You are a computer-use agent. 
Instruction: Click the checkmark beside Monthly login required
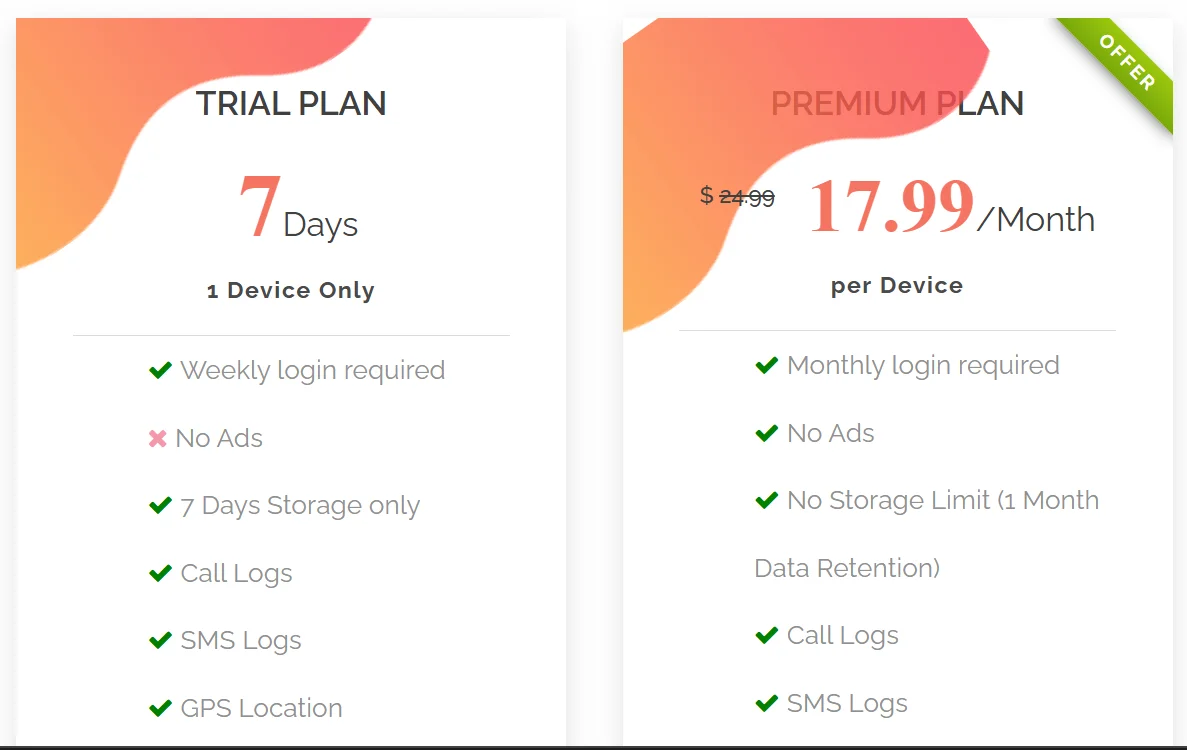(x=767, y=366)
